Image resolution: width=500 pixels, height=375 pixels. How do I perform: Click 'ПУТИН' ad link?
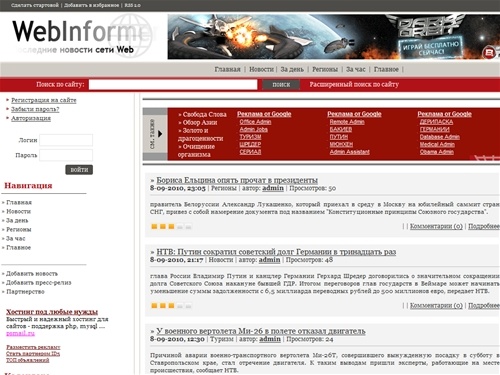[339, 137]
